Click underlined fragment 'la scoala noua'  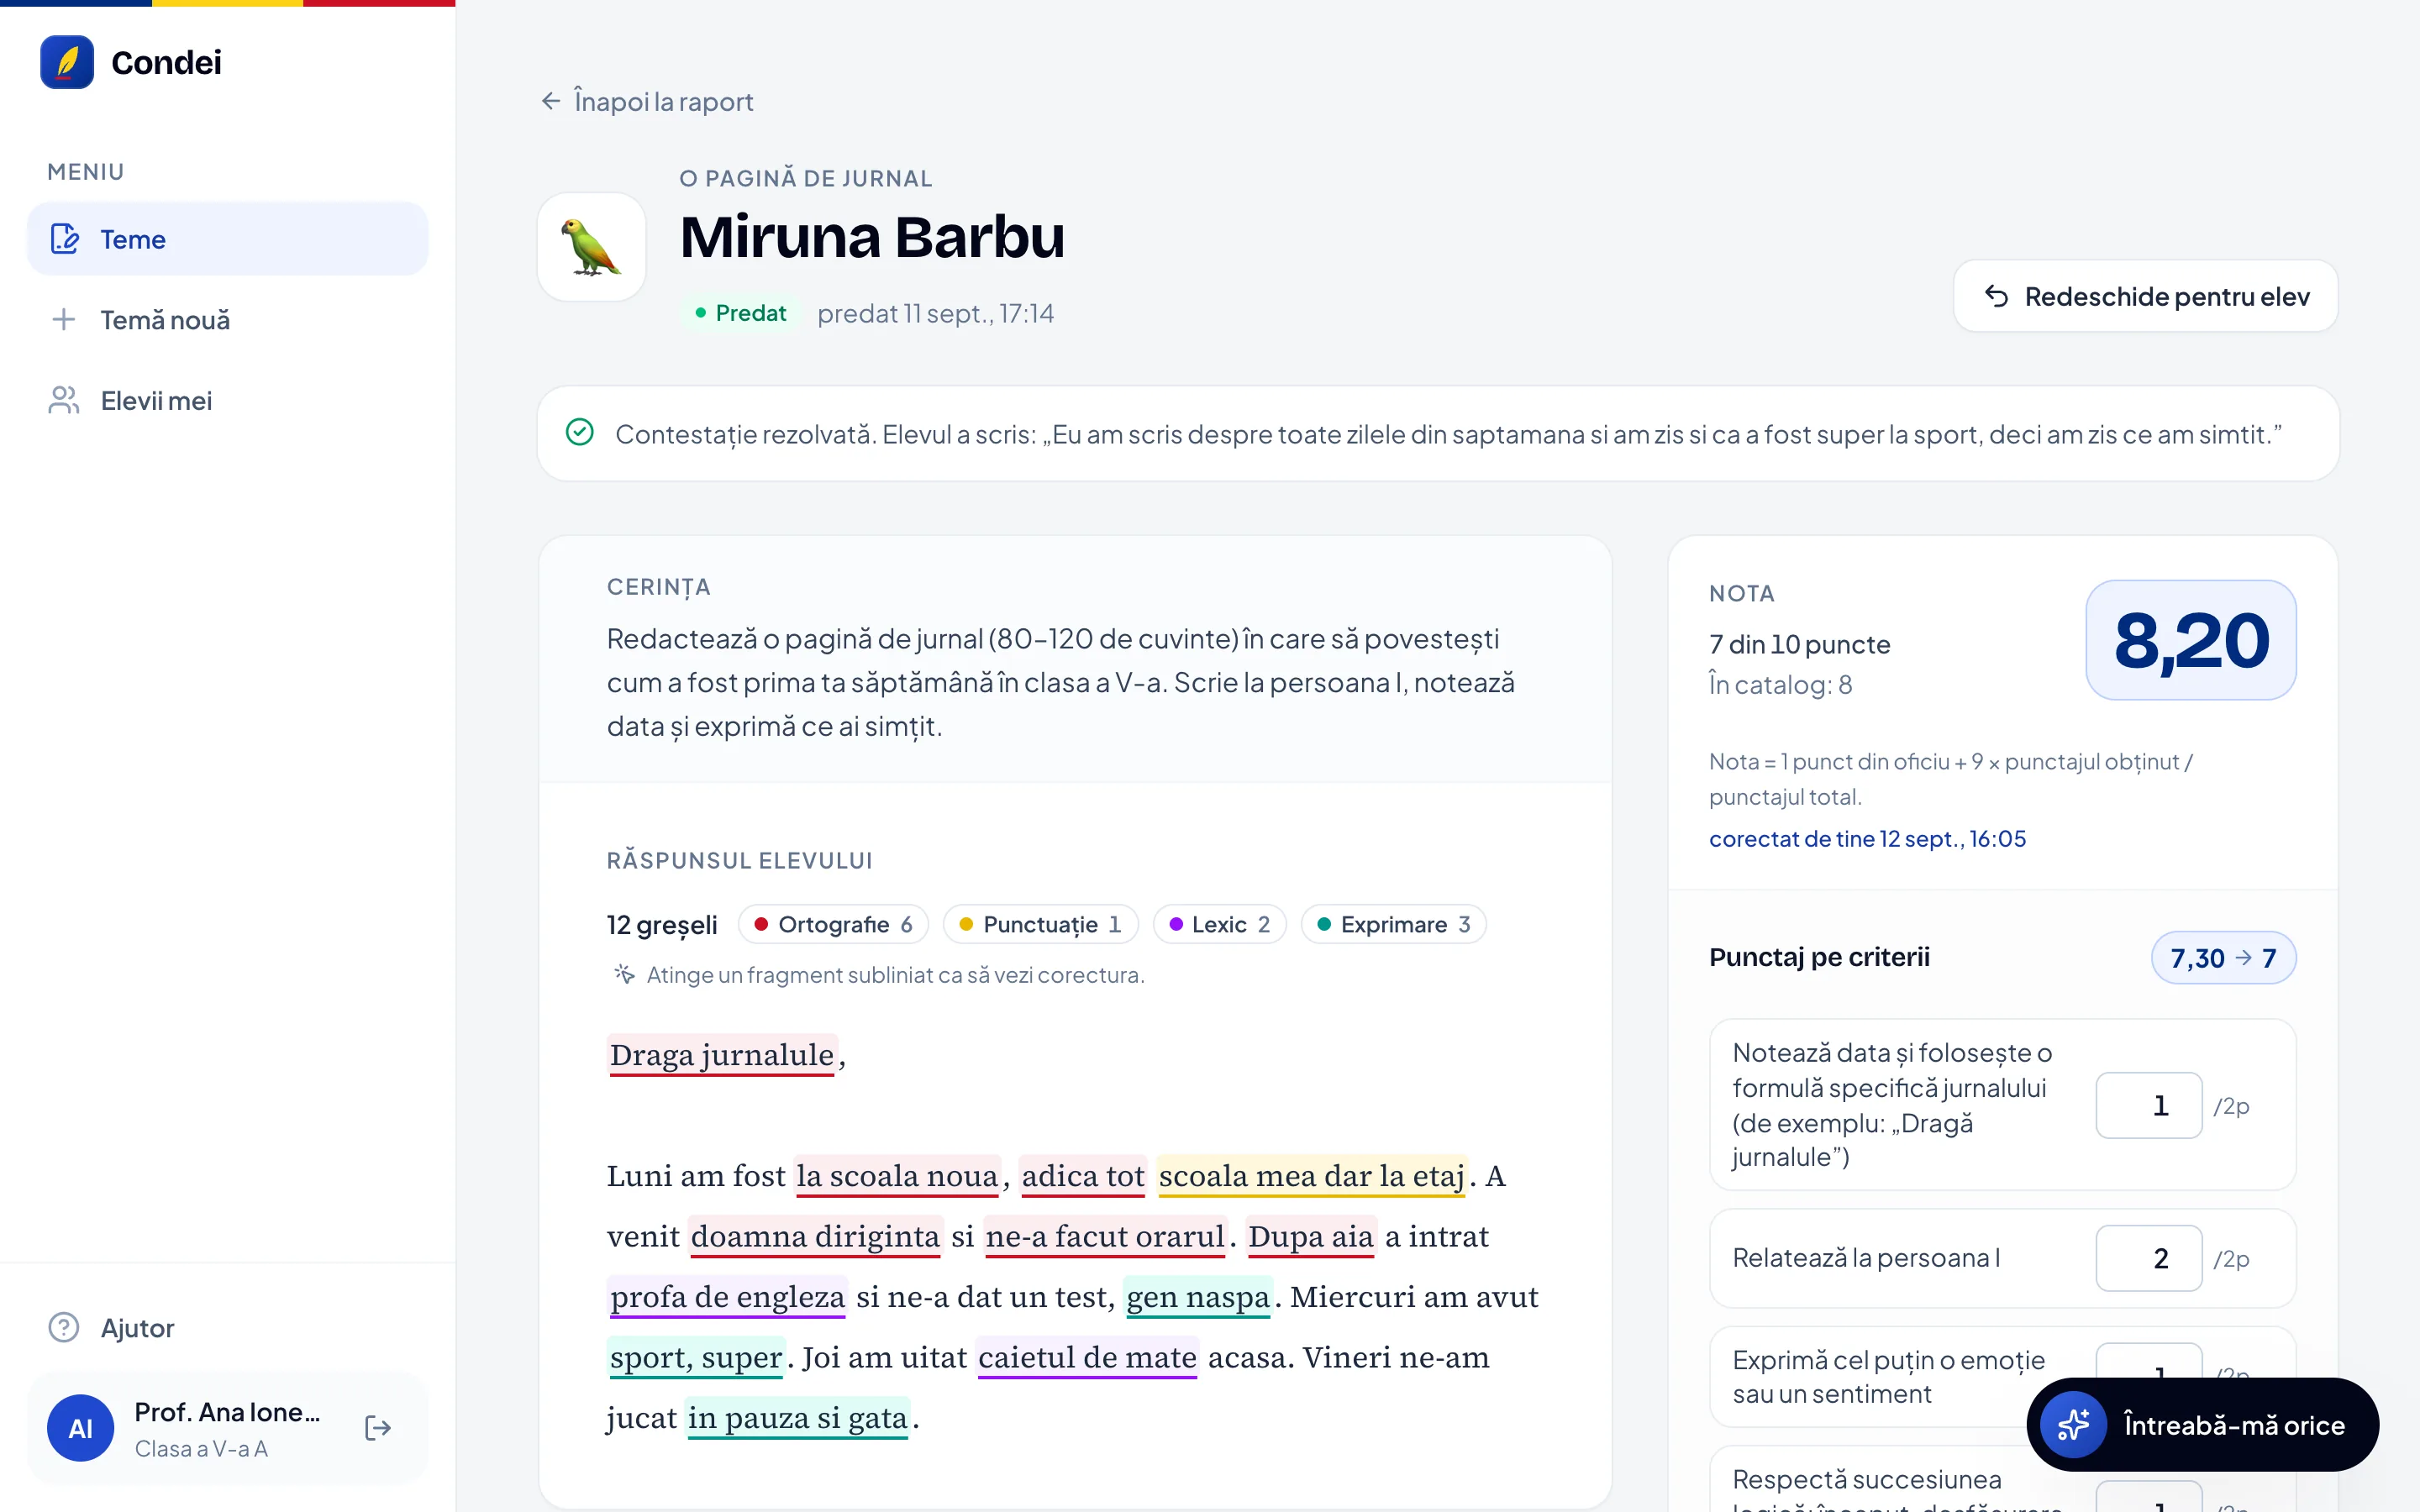(897, 1176)
